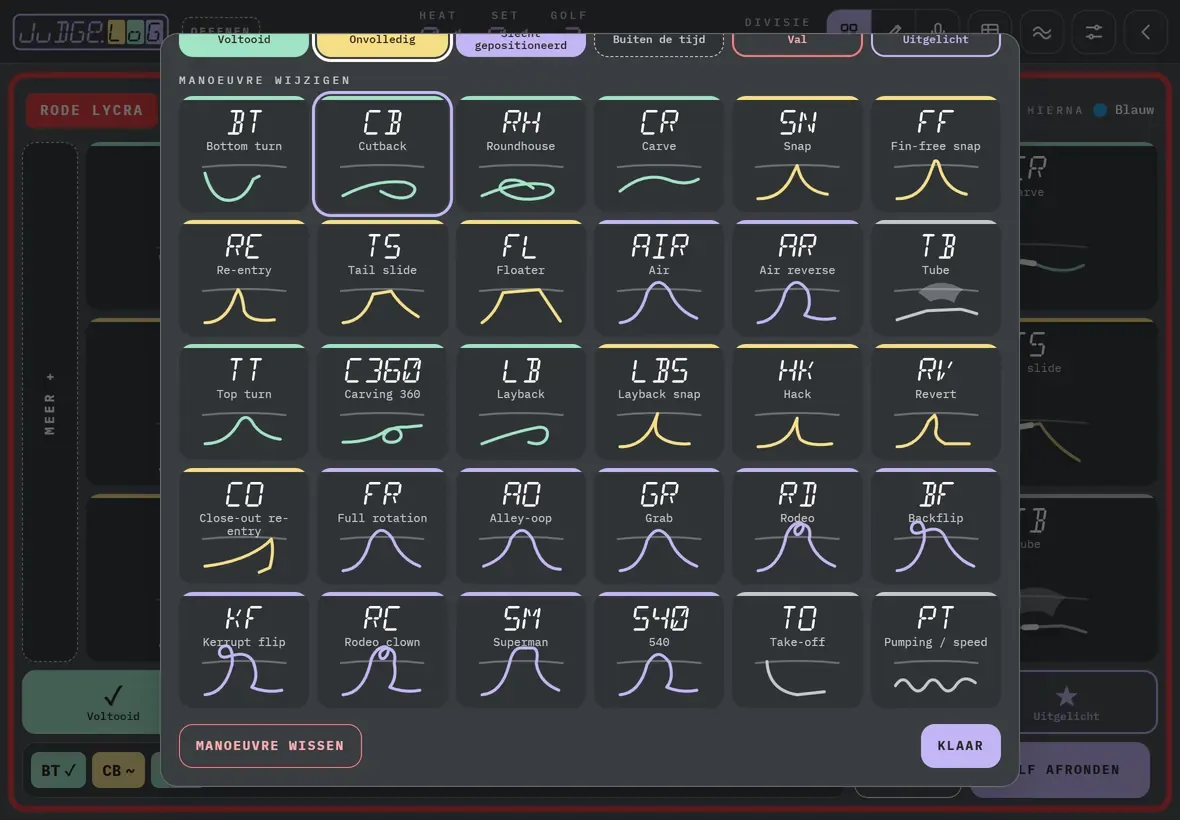Toggle the Onvolledig status chip

[x=382, y=44]
